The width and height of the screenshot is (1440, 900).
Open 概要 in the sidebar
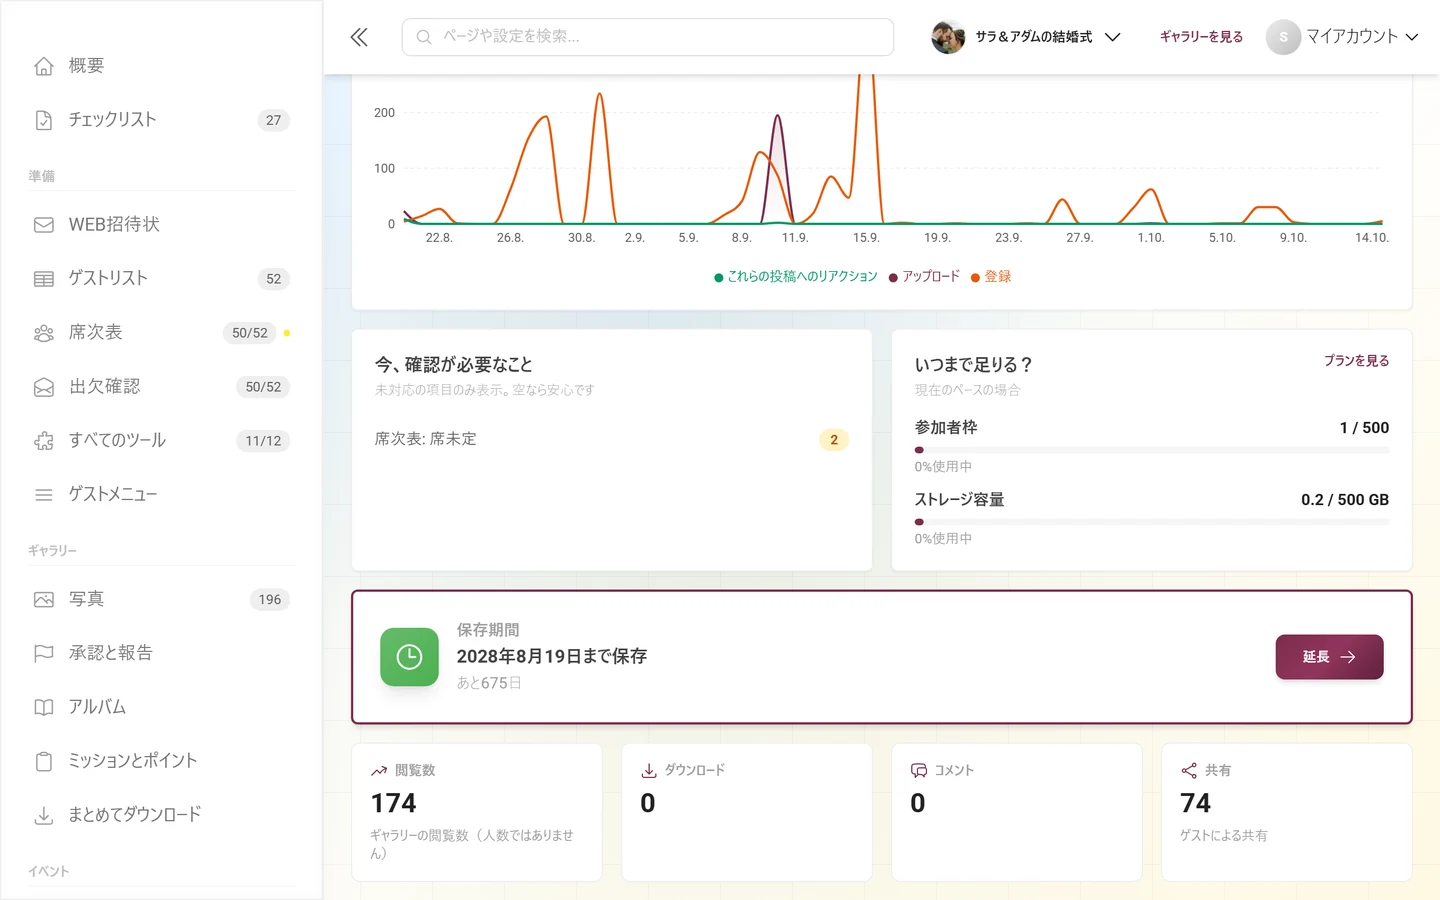(x=161, y=66)
